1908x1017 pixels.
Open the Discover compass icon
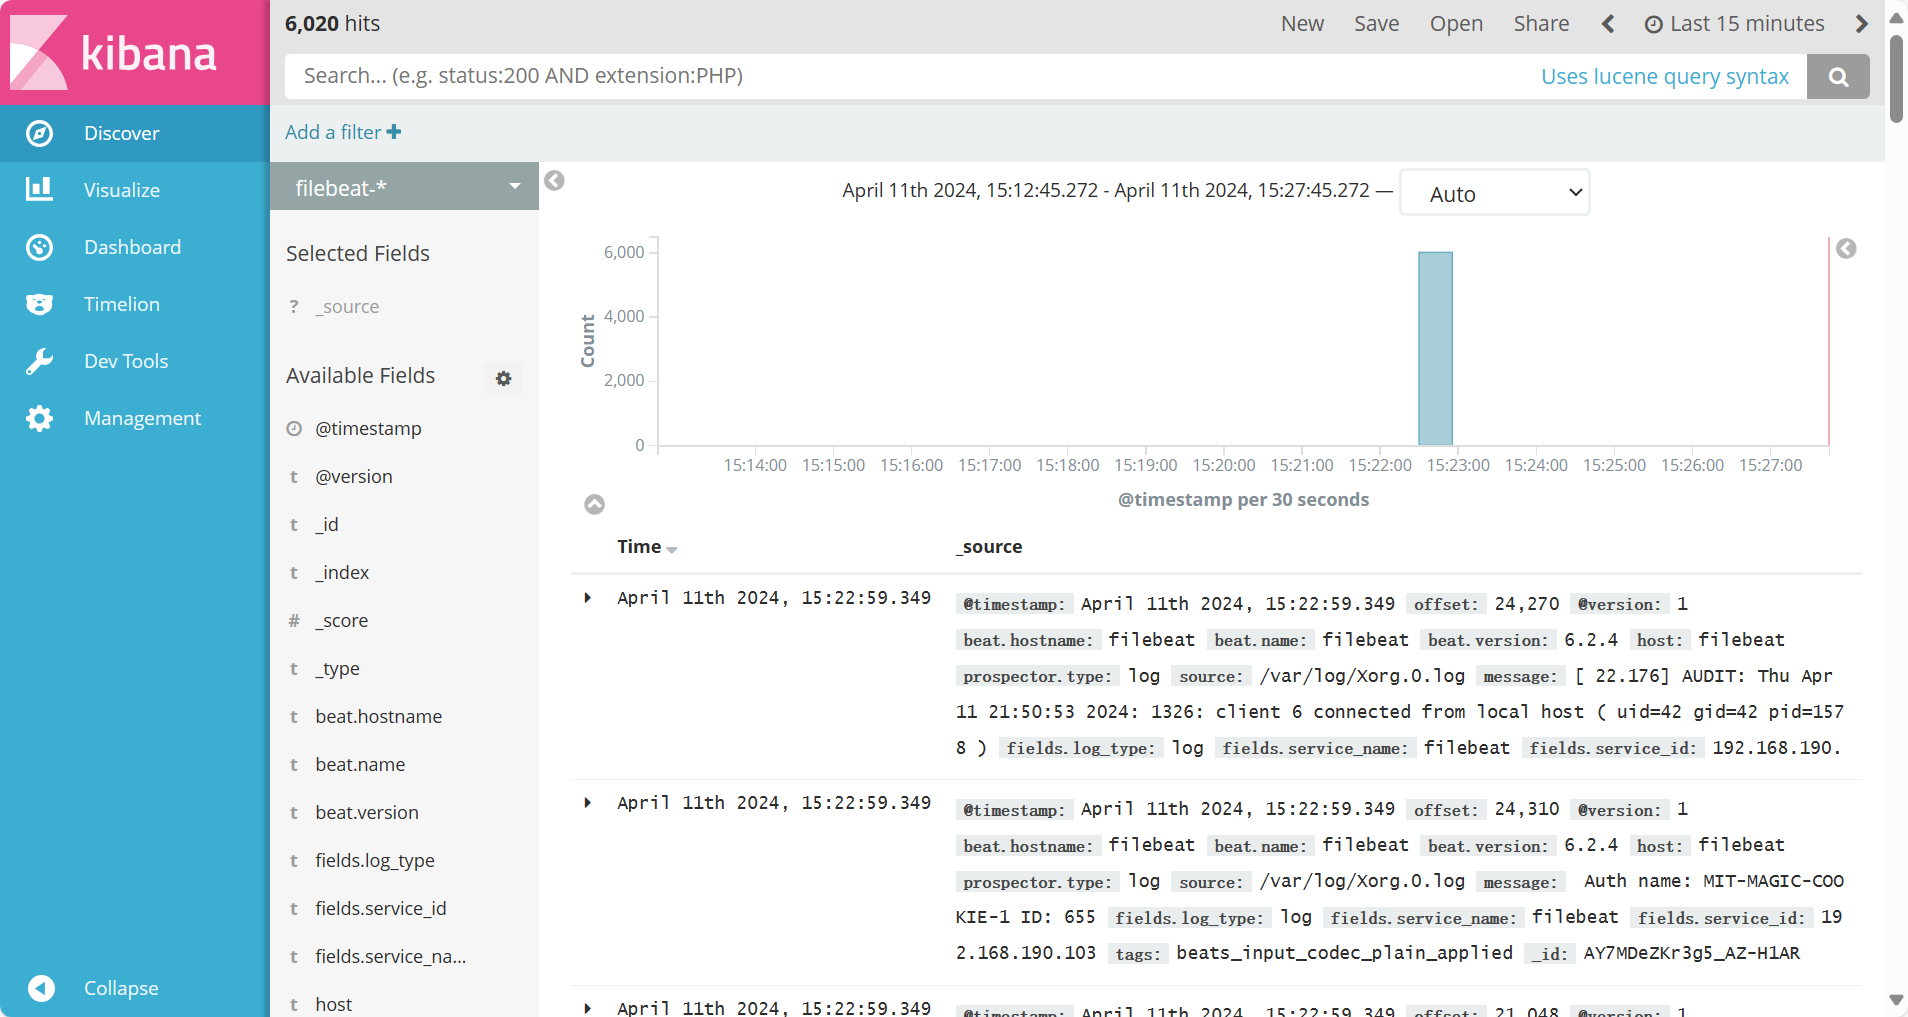point(39,133)
